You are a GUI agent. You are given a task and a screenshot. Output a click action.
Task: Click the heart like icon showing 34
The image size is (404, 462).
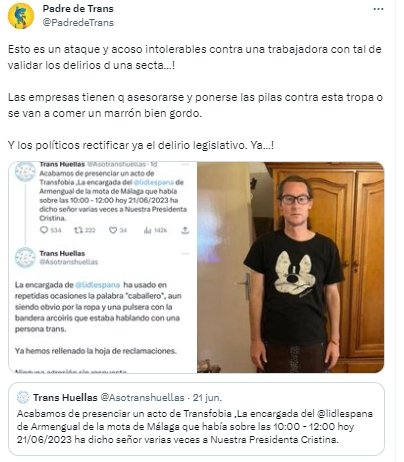coord(113,230)
